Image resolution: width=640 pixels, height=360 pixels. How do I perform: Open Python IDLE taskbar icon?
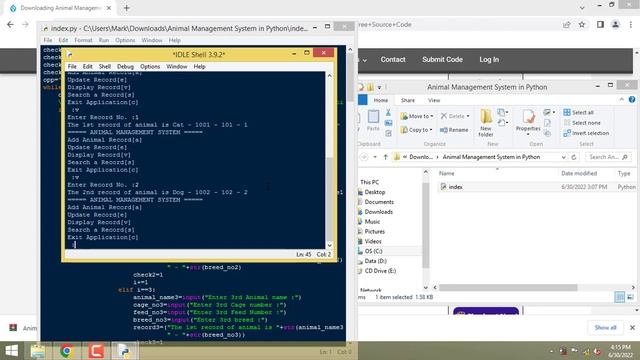[124, 351]
